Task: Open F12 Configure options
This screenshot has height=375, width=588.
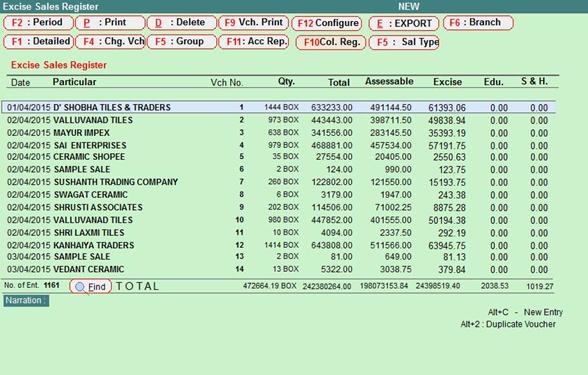Action: pyautogui.click(x=327, y=23)
